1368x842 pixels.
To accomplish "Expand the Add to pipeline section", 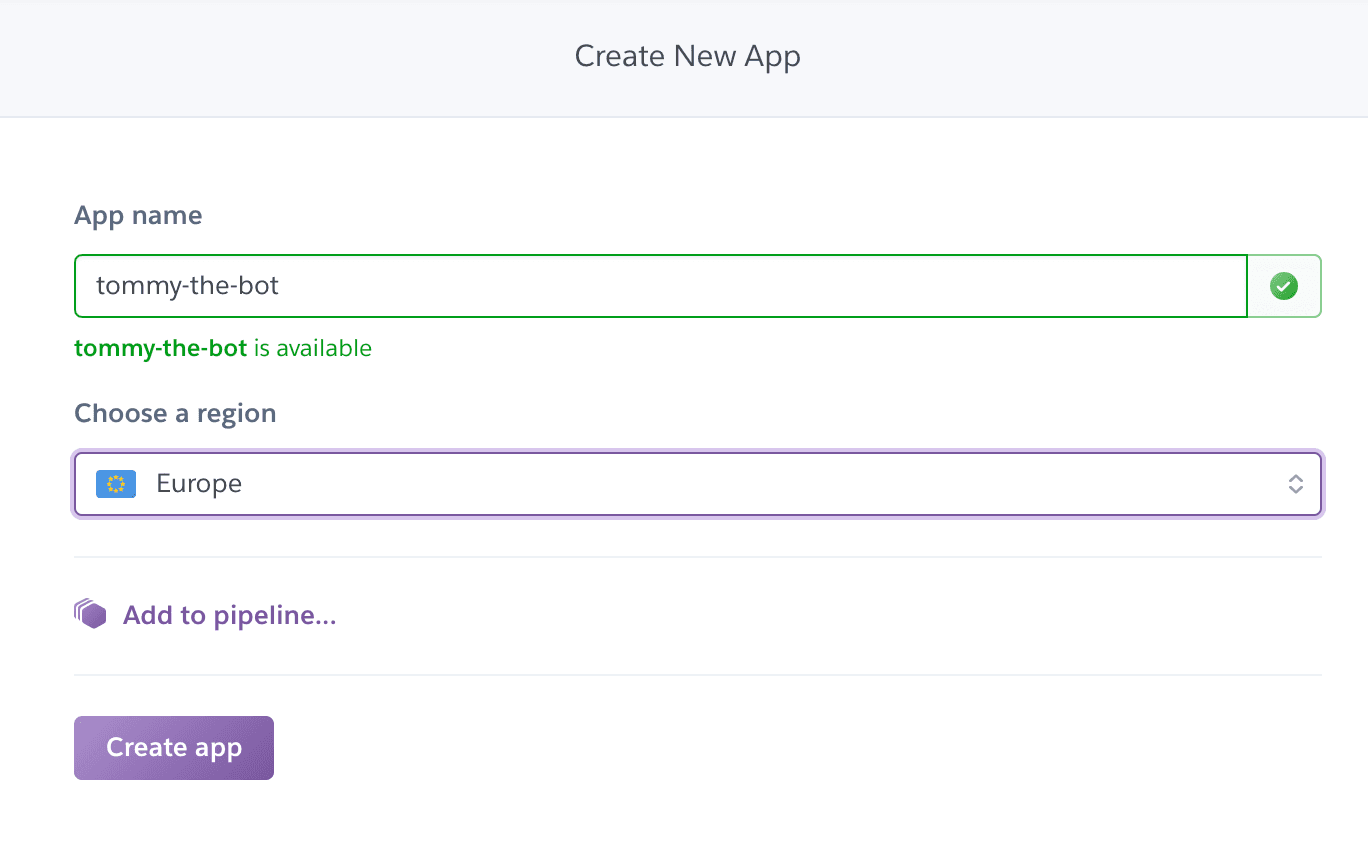I will [229, 614].
